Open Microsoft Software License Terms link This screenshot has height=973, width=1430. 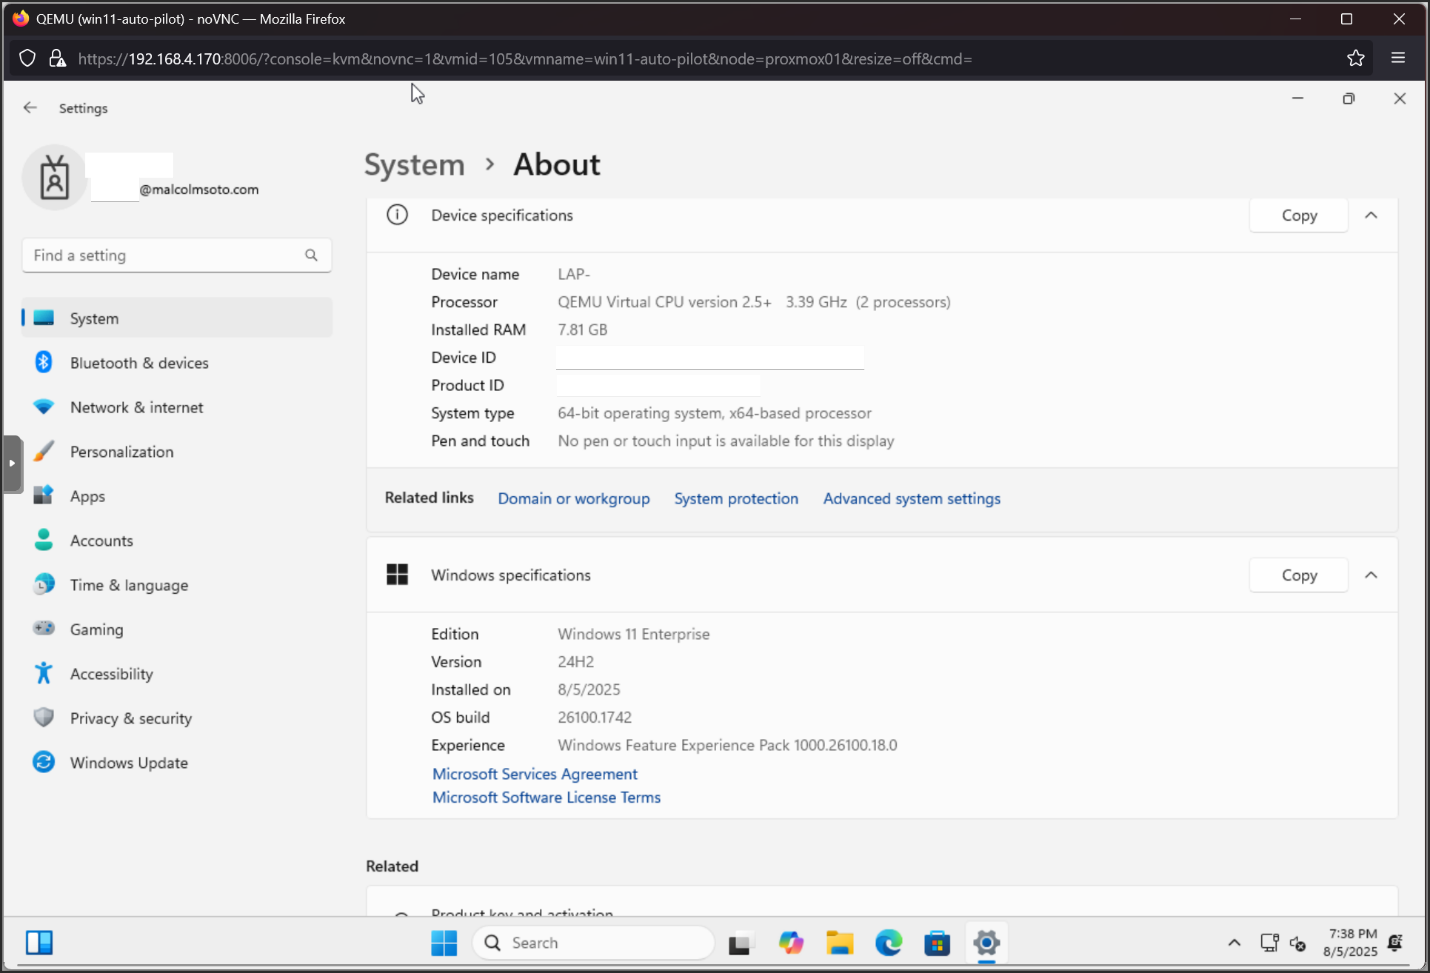point(546,798)
